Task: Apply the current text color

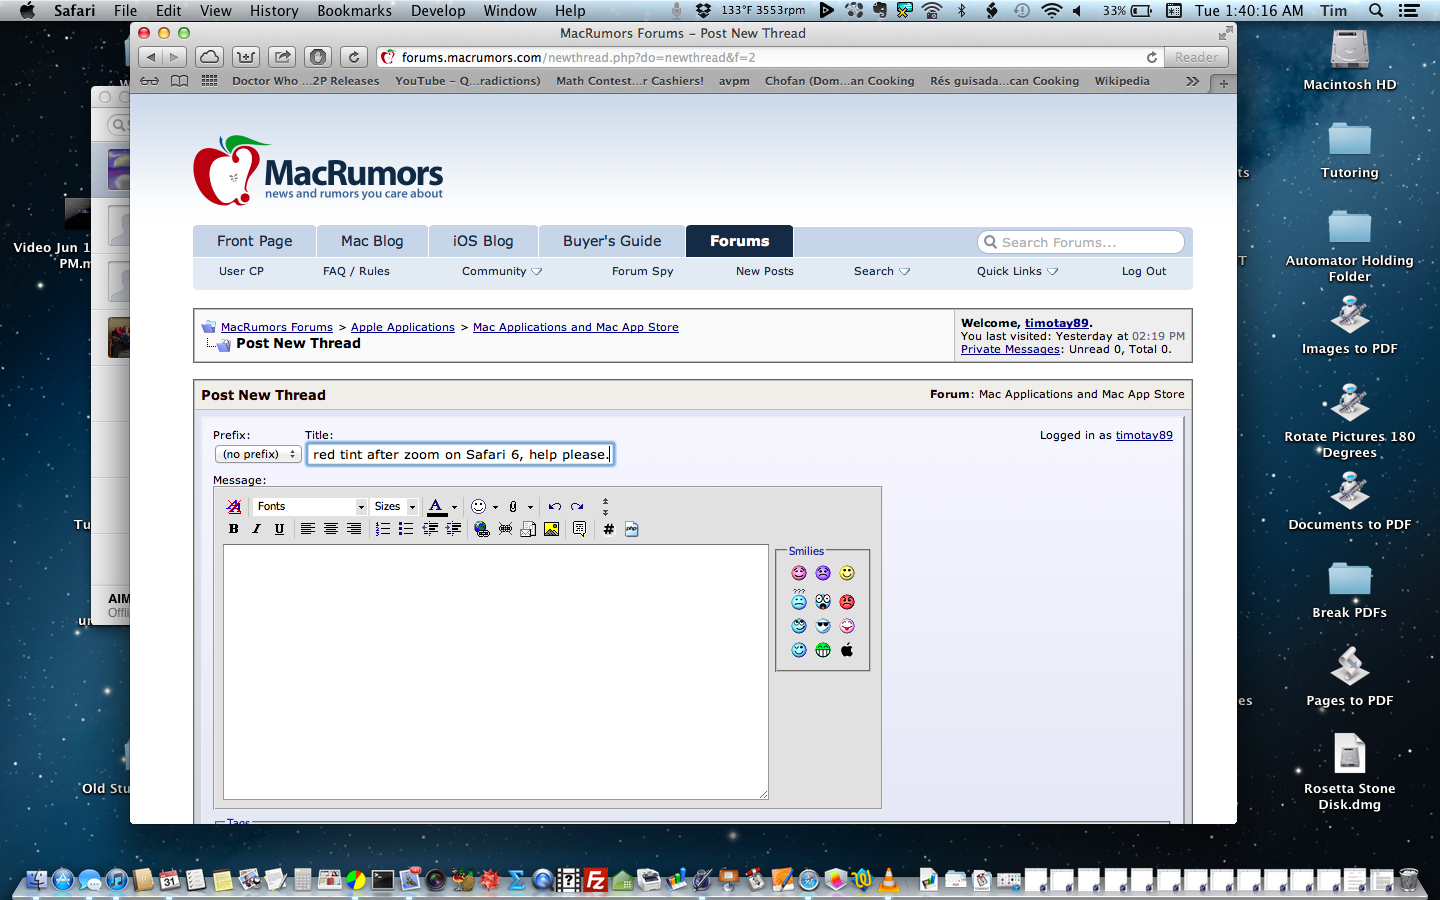Action: 437,507
